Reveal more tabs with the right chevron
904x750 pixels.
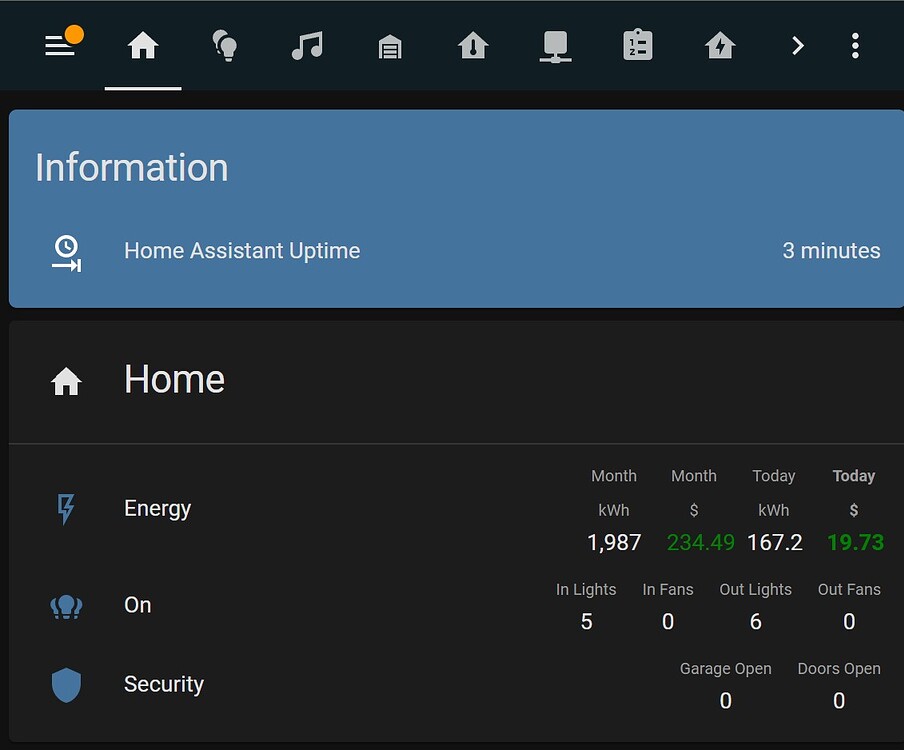pyautogui.click(x=797, y=45)
